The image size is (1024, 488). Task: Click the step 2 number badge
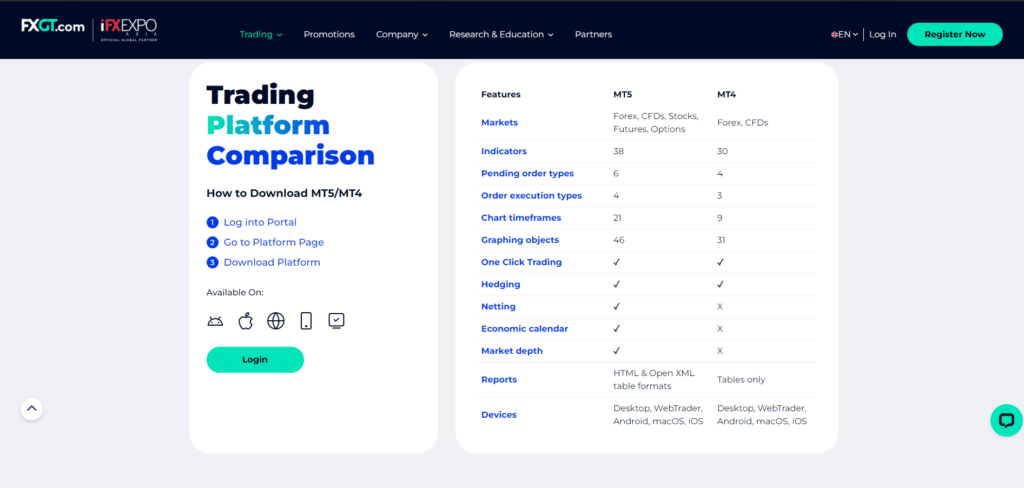212,242
